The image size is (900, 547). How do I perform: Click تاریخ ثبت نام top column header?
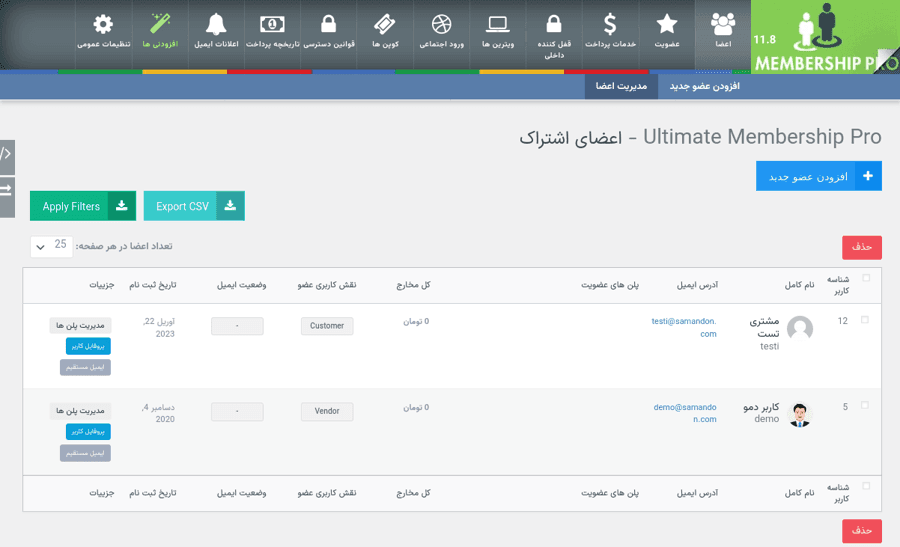pyautogui.click(x=152, y=285)
